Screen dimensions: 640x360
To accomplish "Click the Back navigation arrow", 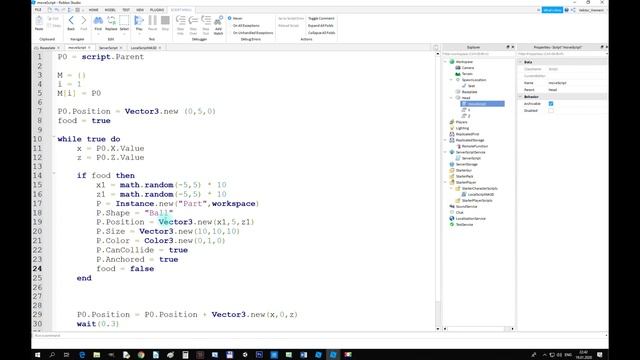I will [x=71, y=20].
